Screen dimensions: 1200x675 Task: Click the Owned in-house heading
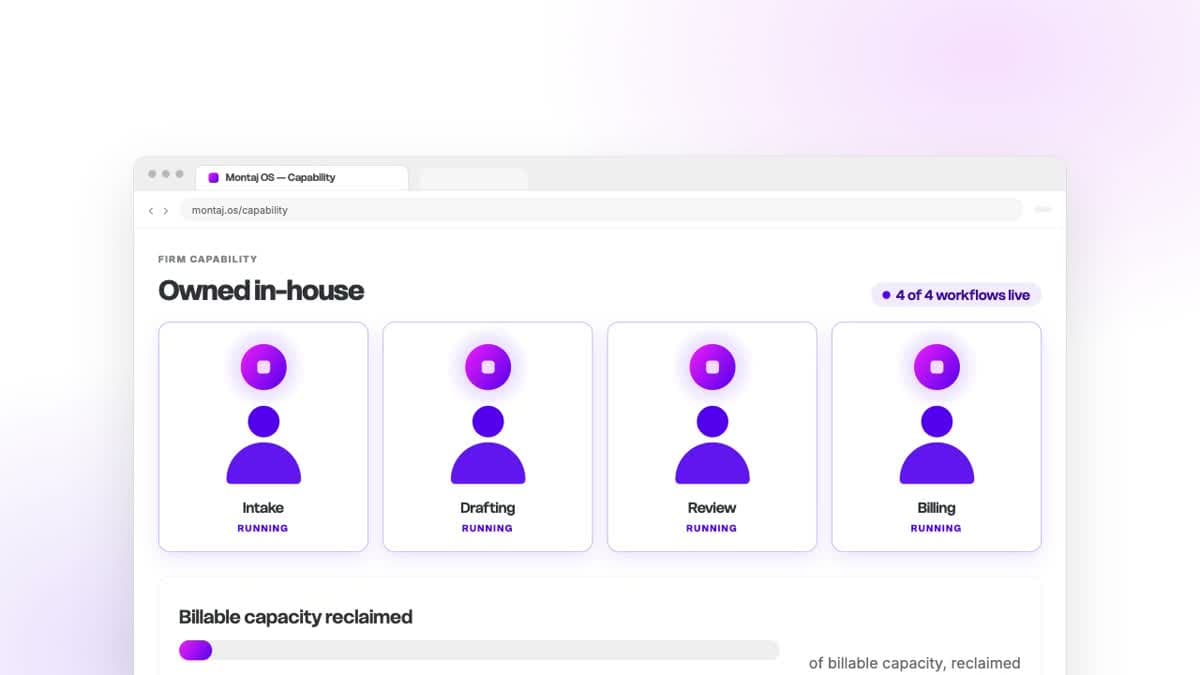(261, 290)
